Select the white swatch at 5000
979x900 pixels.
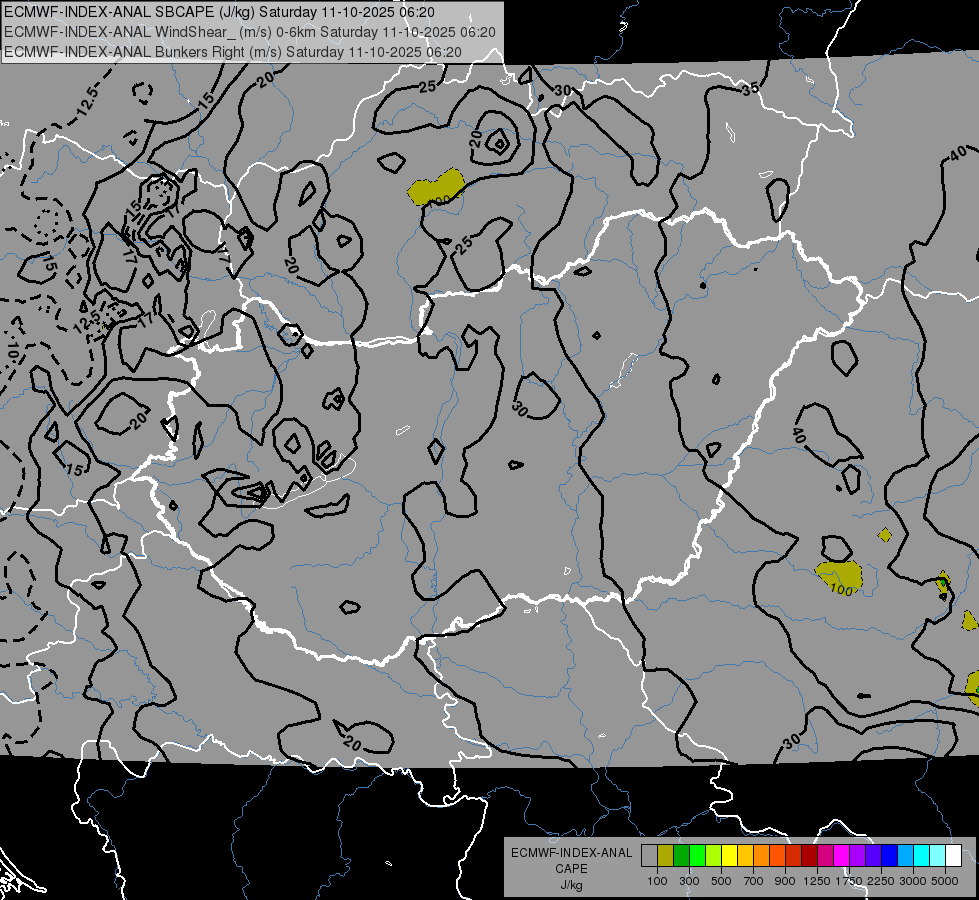[953, 855]
